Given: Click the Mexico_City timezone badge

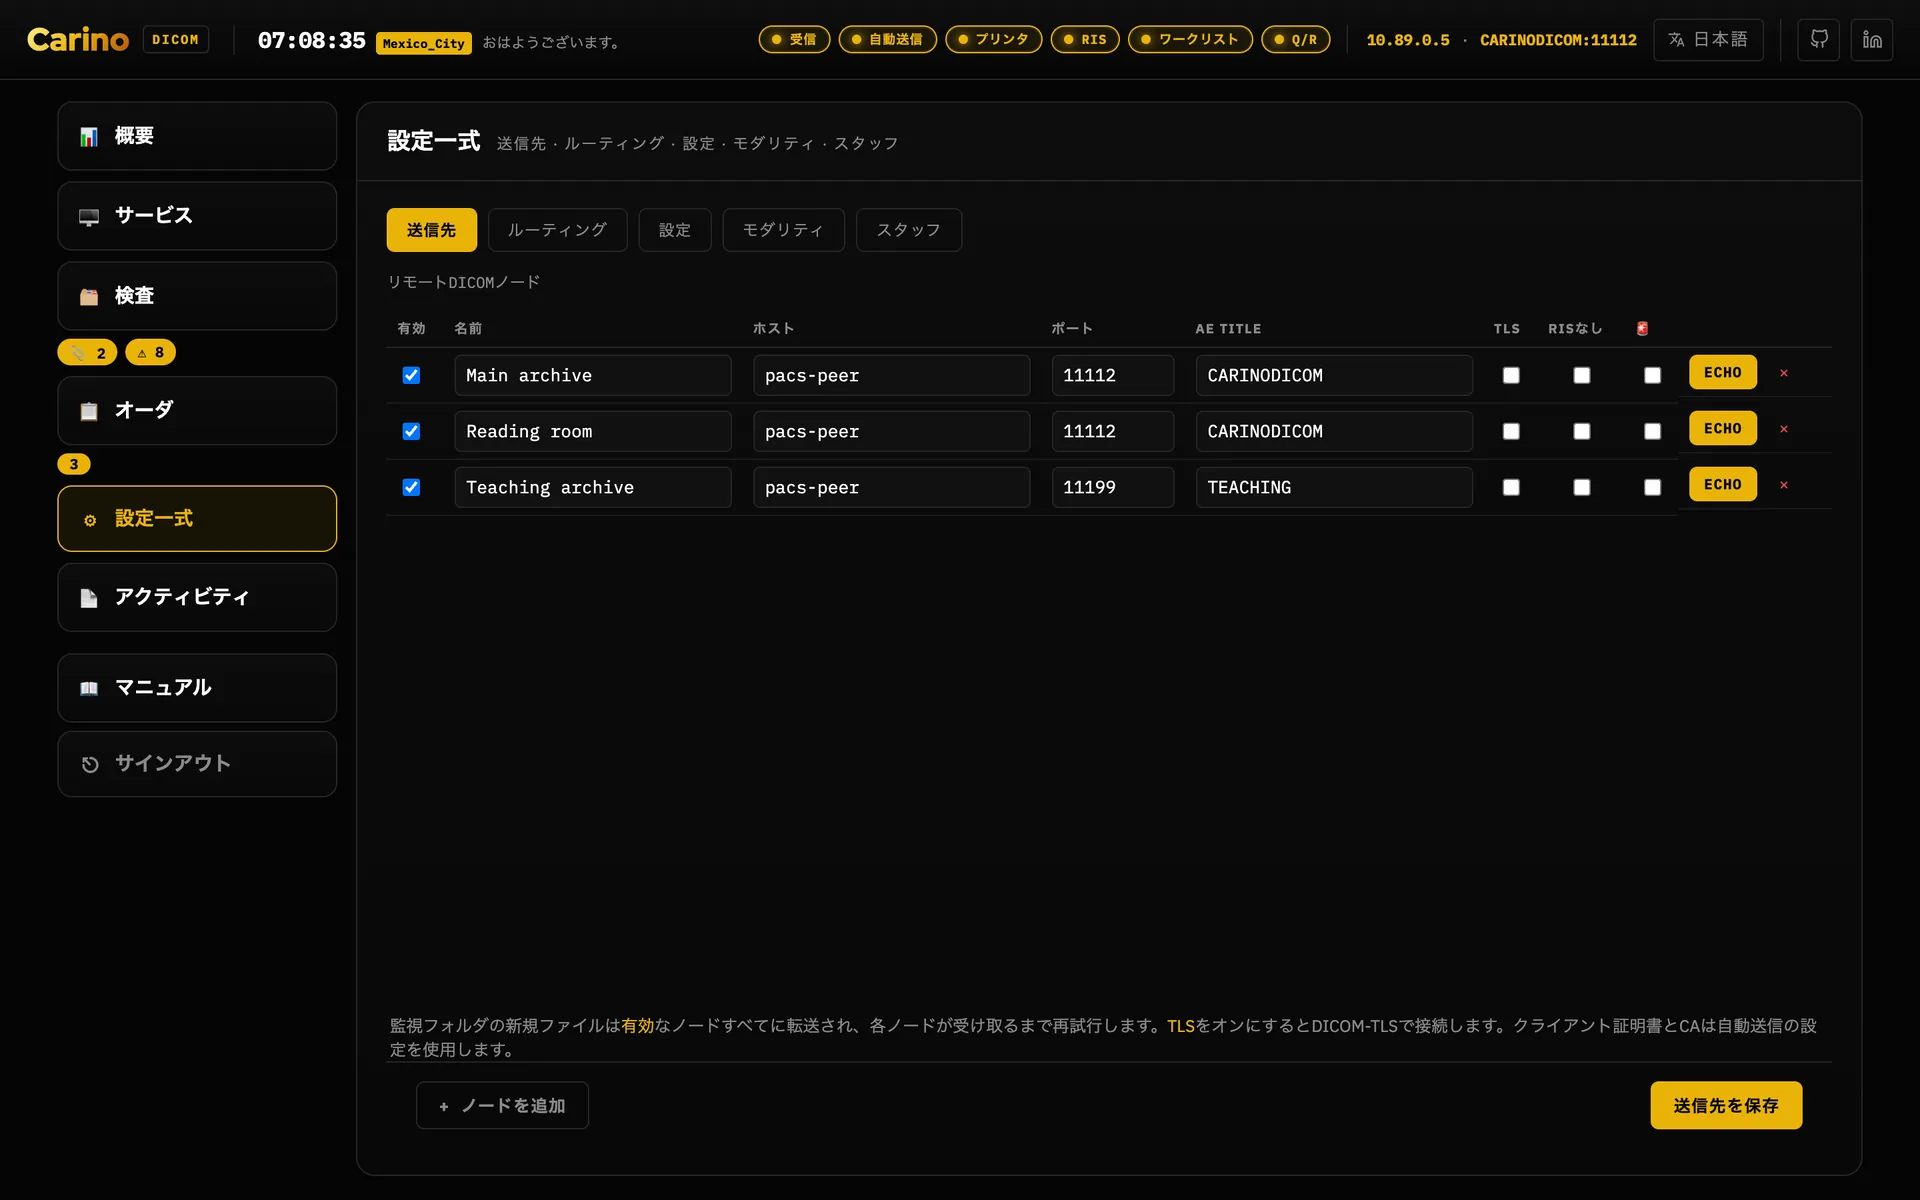Looking at the screenshot, I should point(424,43).
